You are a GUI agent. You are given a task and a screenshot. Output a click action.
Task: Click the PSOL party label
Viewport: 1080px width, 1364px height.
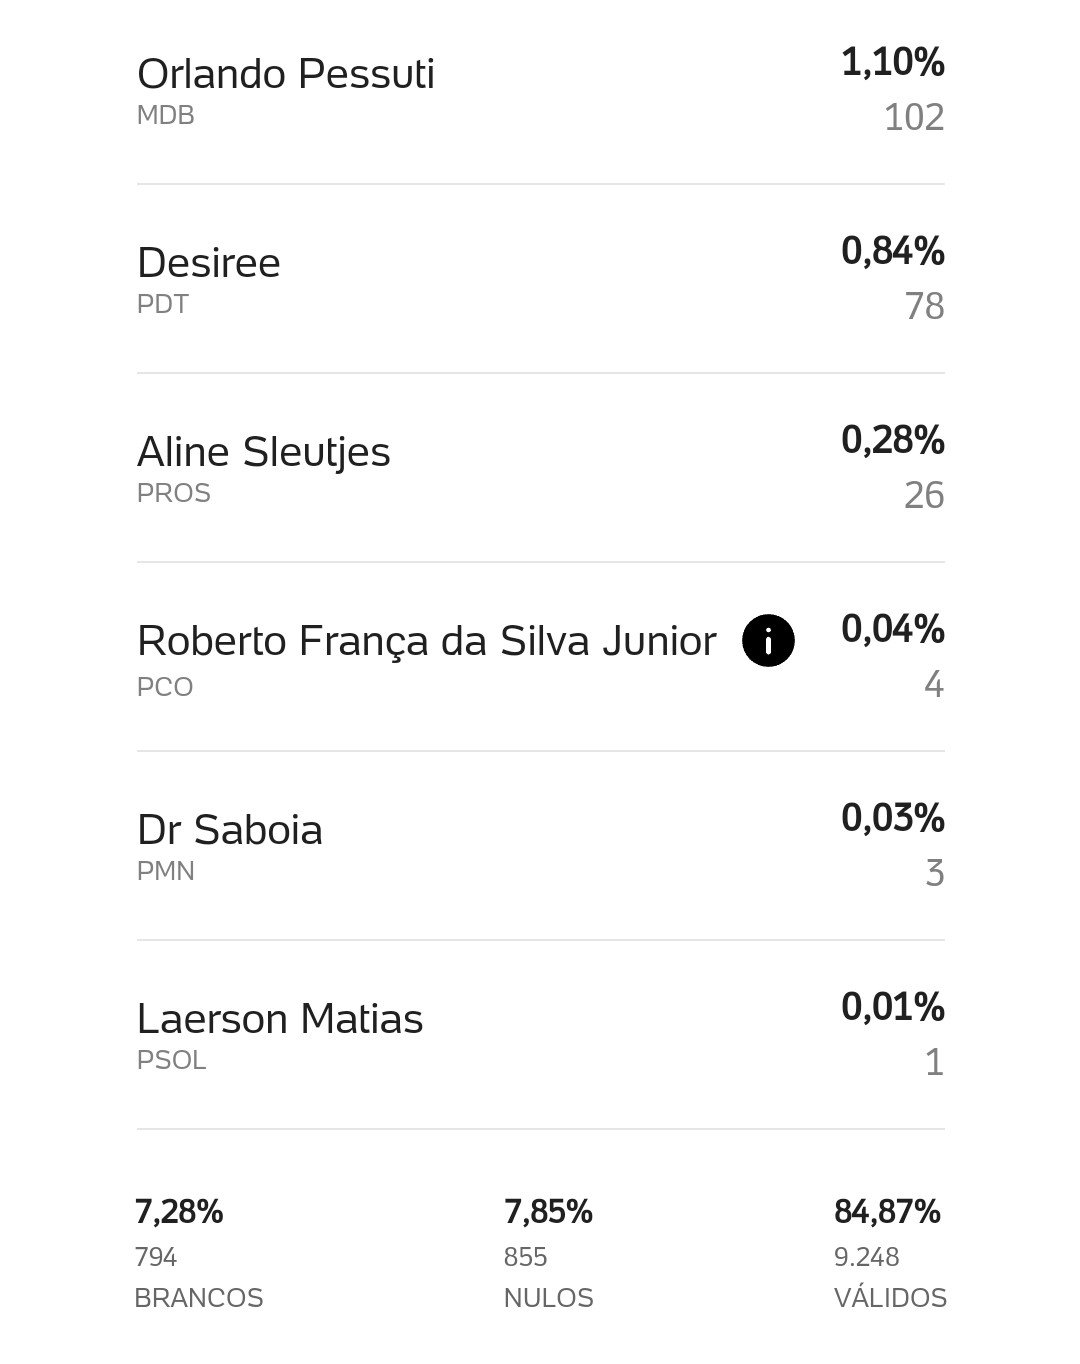[171, 1060]
